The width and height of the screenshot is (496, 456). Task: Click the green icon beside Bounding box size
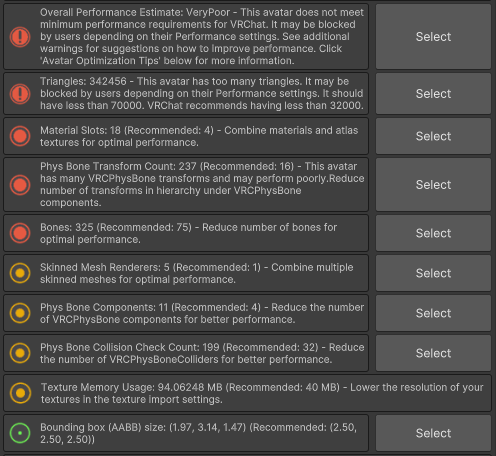click(20, 433)
